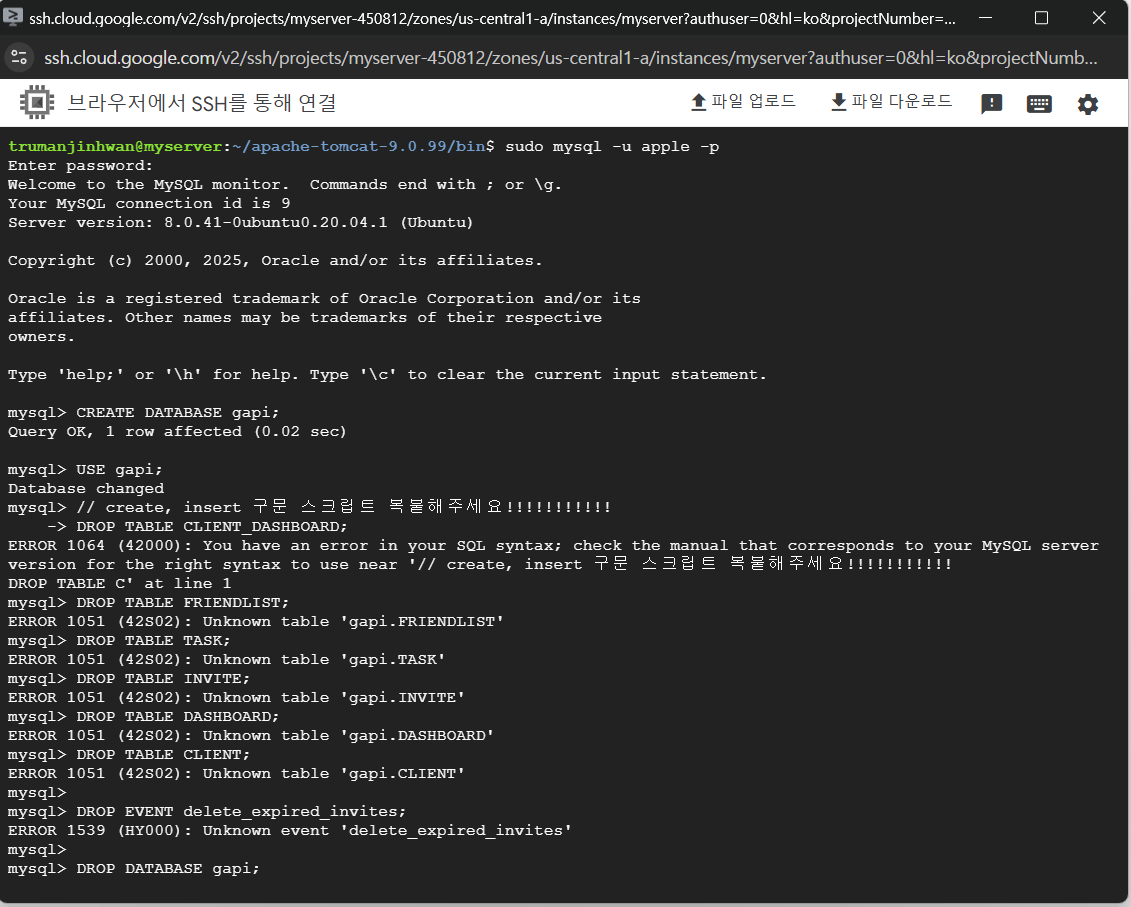
Task: Click the SSH chip logo icon
Action: click(37, 103)
